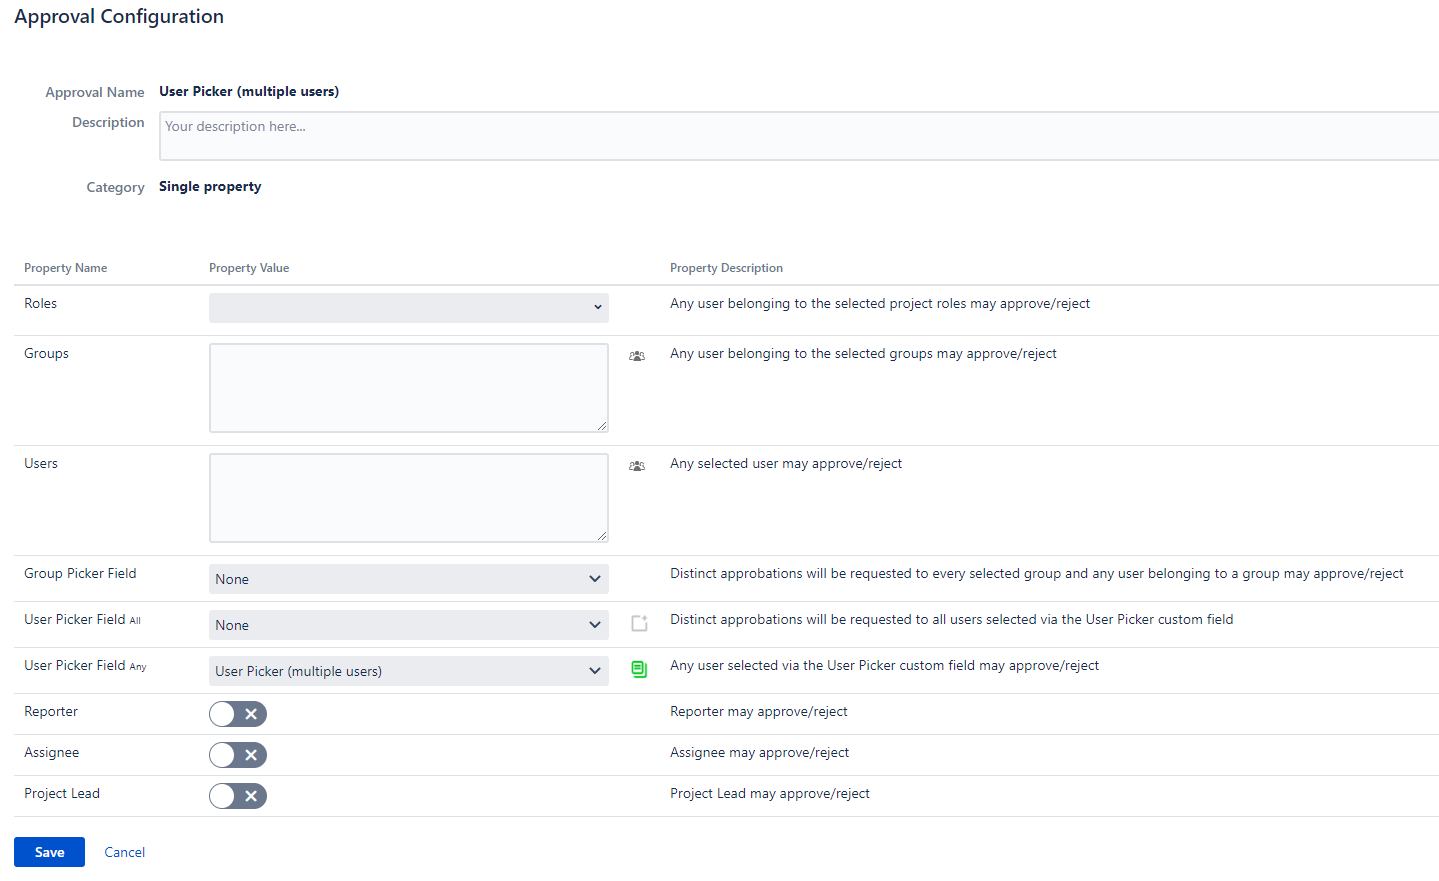Viewport: 1439px width, 881px height.
Task: Expand the User Picker Field Any dropdown
Action: (x=408, y=671)
